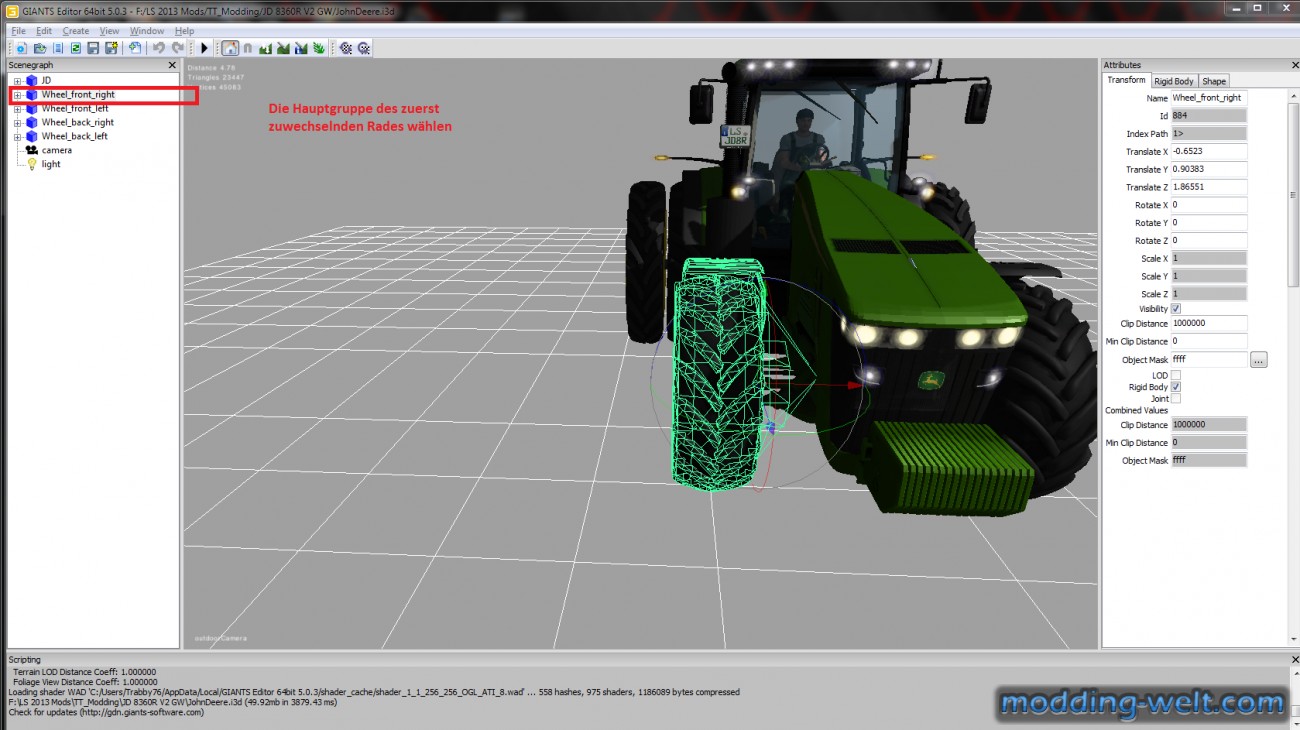Click the Object Mask browse button
This screenshot has height=730, width=1300.
click(1258, 359)
